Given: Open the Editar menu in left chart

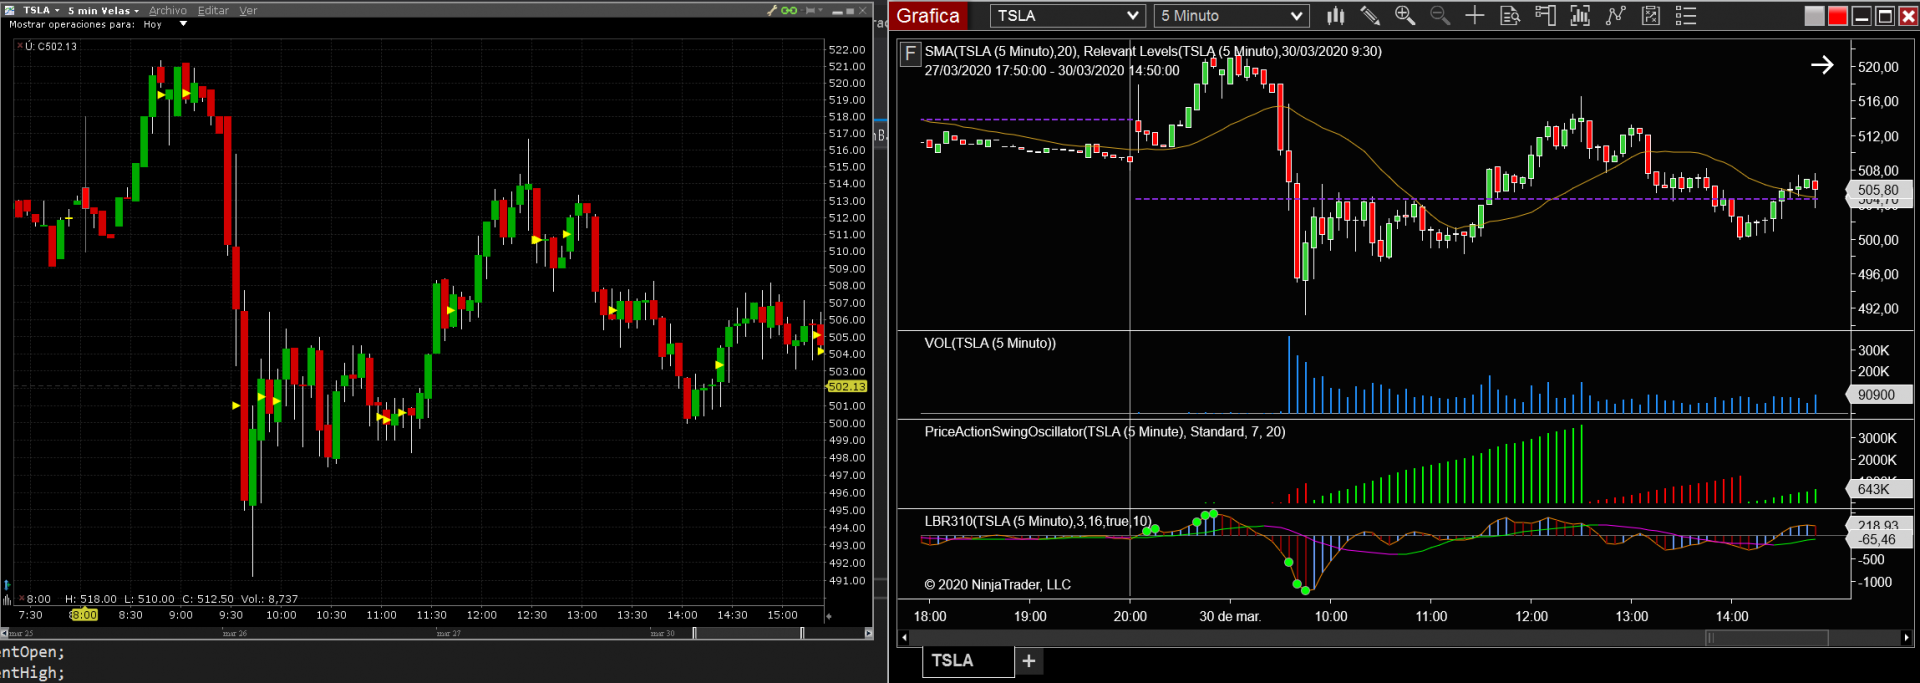Looking at the screenshot, I should tap(213, 11).
